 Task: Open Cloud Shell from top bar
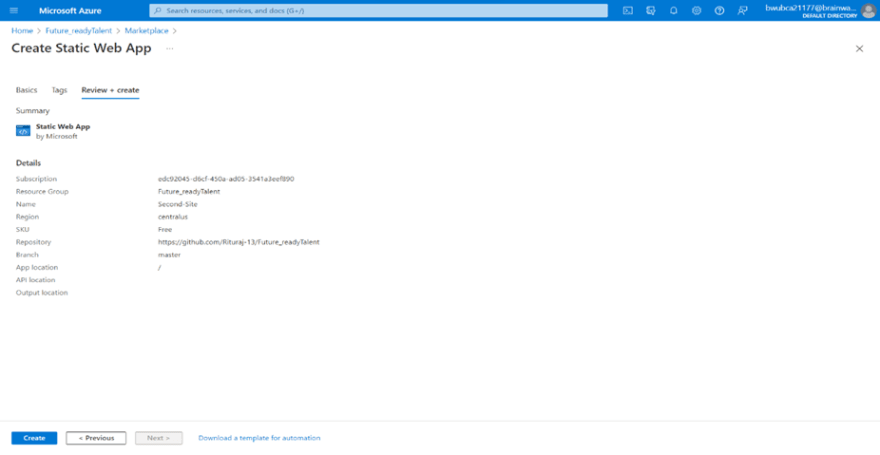click(x=628, y=11)
